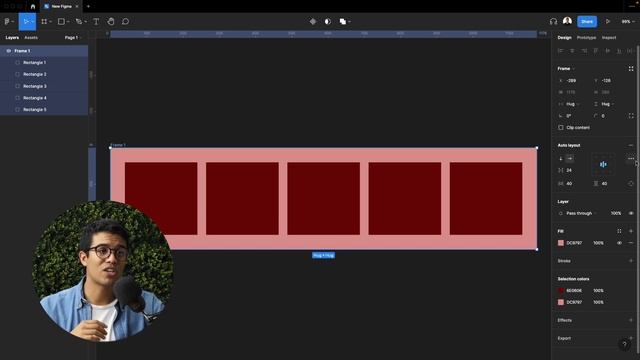The image size is (640, 360).
Task: Click the align horizontal centers icon
Action: tap(572, 51)
